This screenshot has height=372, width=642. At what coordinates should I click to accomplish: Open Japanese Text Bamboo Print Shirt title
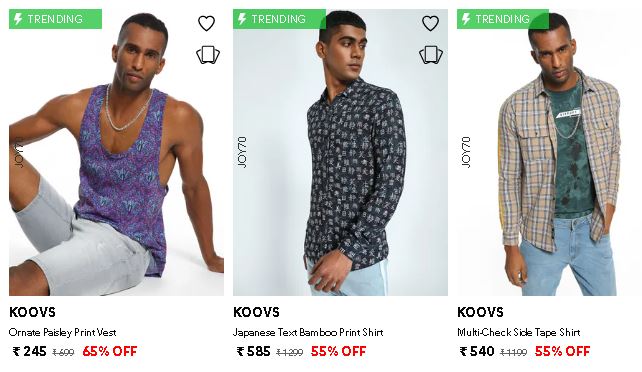(308, 332)
